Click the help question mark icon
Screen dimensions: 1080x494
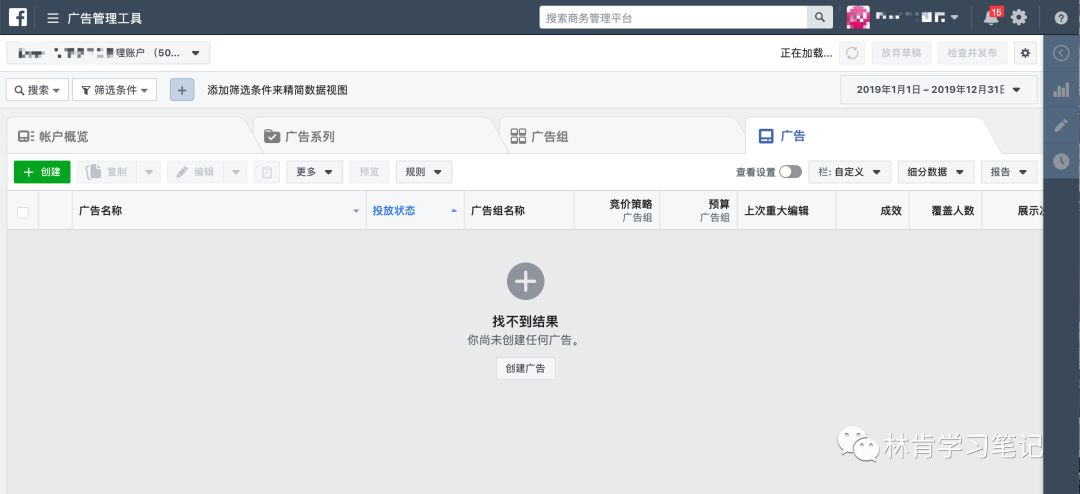[1061, 18]
